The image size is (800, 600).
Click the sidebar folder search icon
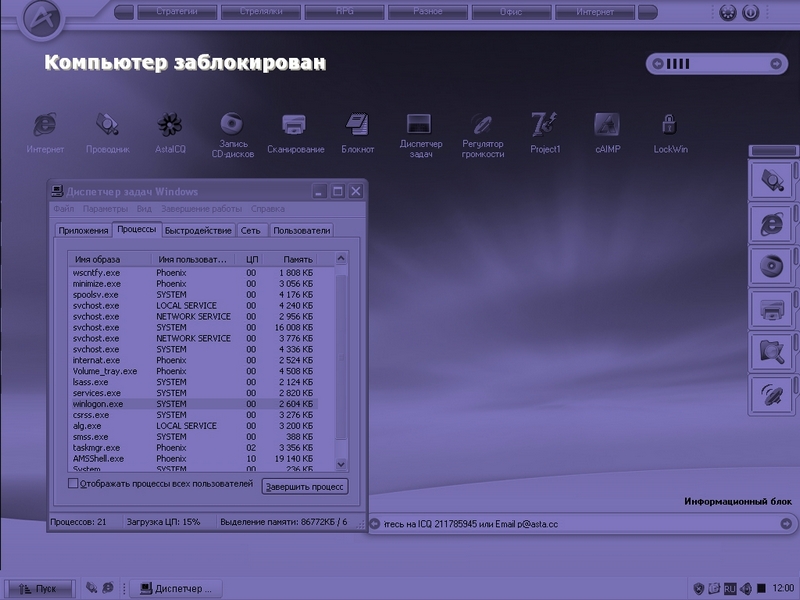tap(772, 352)
